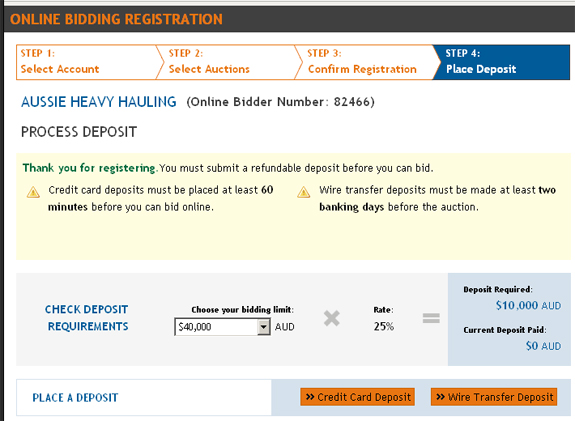575x421 pixels.
Task: Click the Credit Card Deposit button
Action: point(358,397)
